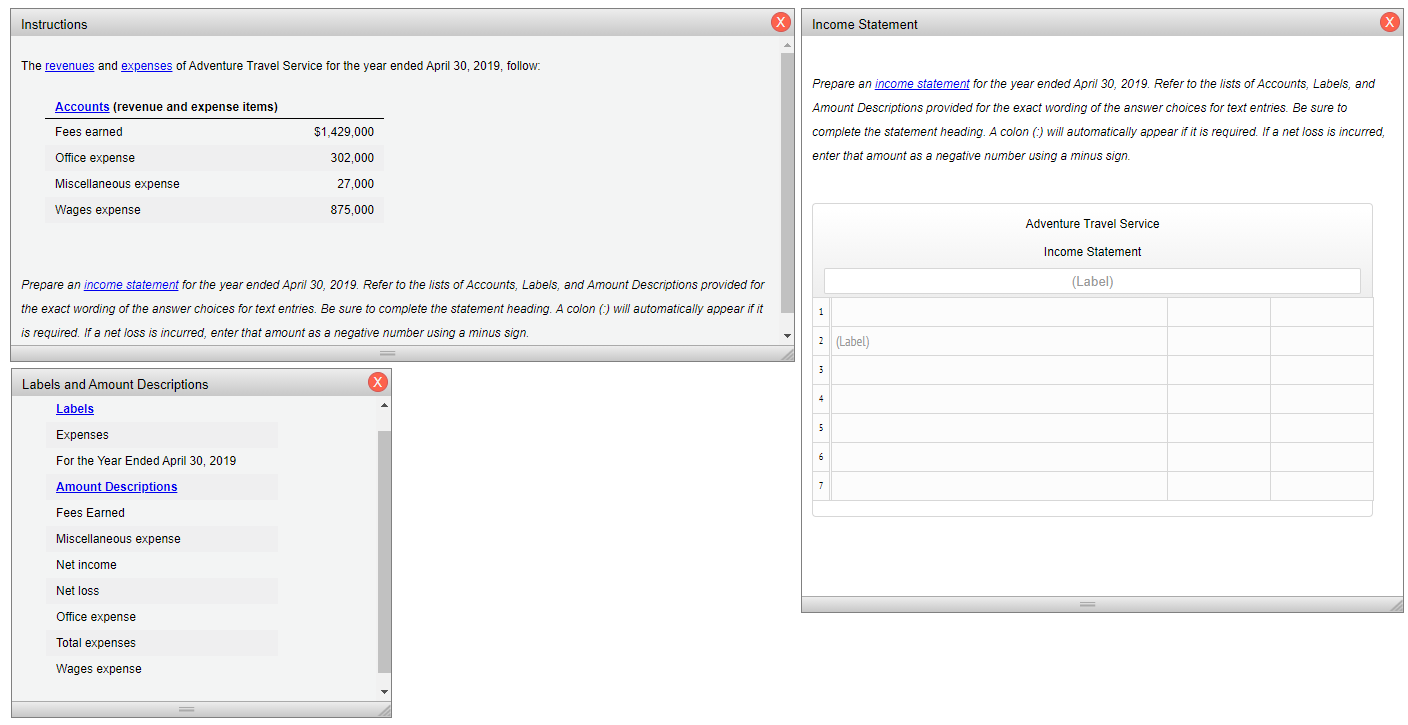The image size is (1408, 725).
Task: Close the Income Statement panel
Action: pos(1389,21)
